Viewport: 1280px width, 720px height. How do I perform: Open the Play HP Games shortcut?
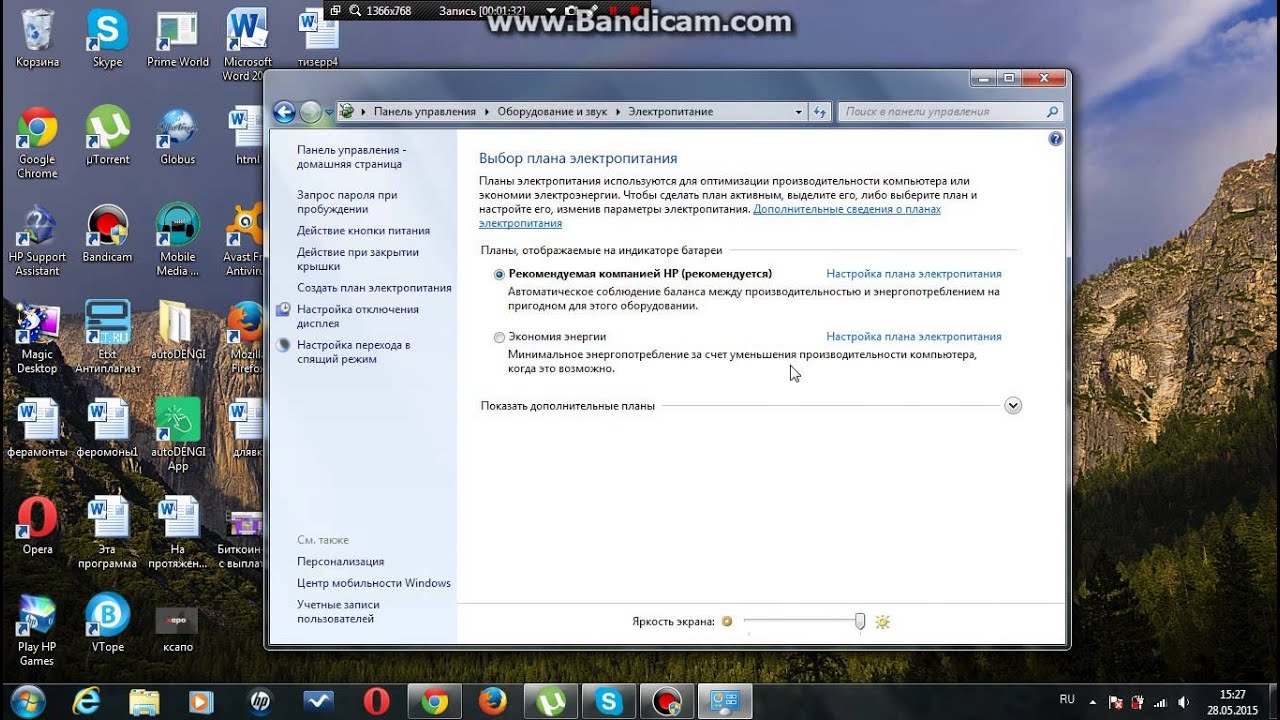(x=37, y=630)
